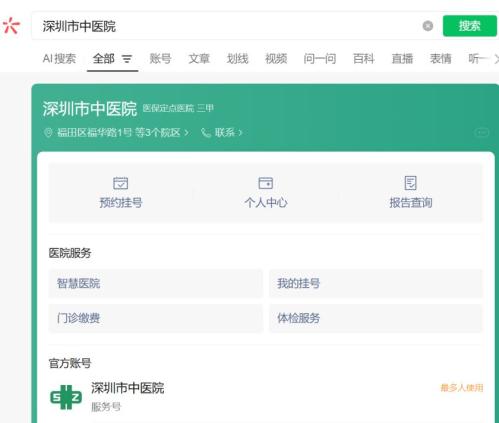Click the 医保定点医院 三甲 tag

click(178, 108)
